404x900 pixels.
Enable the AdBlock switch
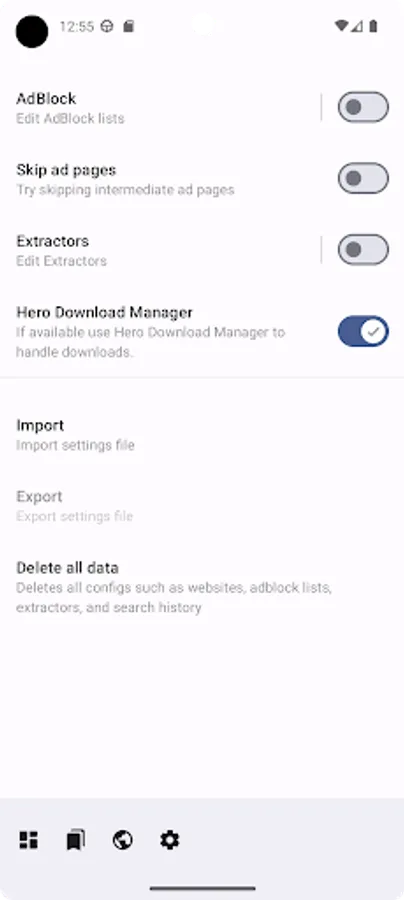tap(363, 107)
